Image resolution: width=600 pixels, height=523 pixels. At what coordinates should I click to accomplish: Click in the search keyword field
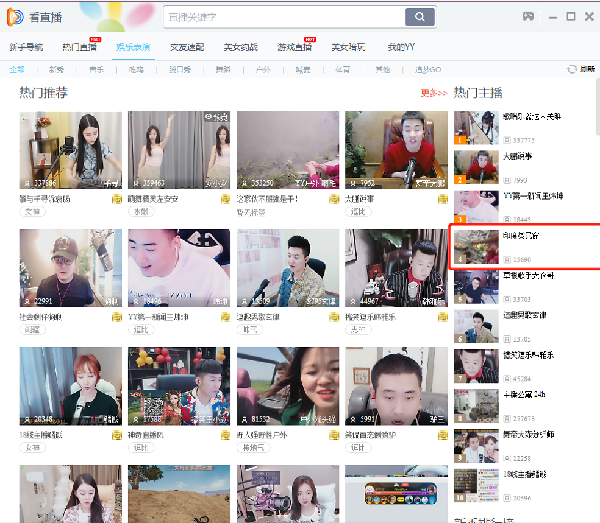click(283, 17)
